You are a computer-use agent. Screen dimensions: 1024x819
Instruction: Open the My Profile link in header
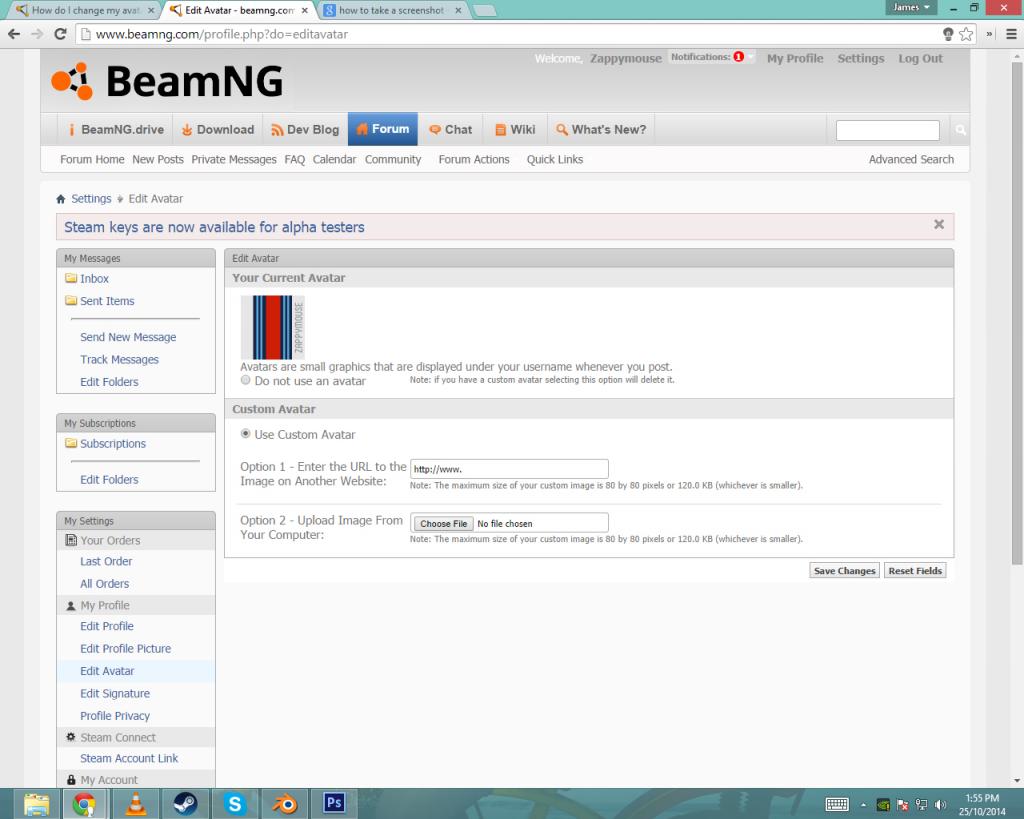[795, 58]
